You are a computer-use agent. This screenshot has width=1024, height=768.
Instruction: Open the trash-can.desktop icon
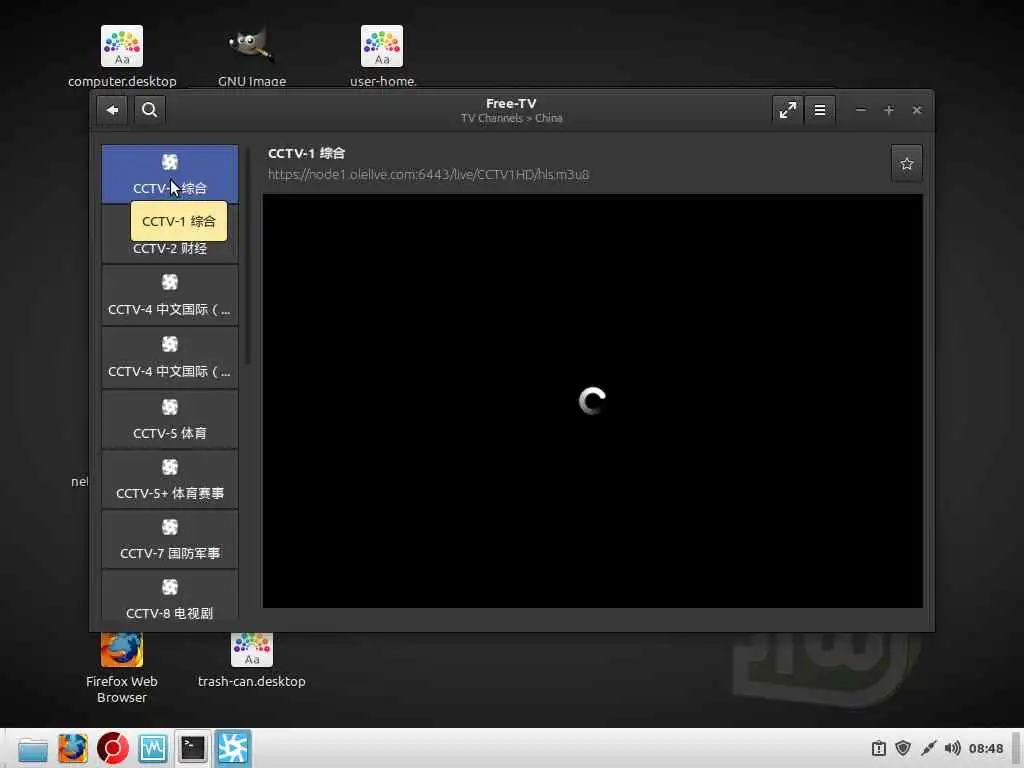pyautogui.click(x=252, y=660)
